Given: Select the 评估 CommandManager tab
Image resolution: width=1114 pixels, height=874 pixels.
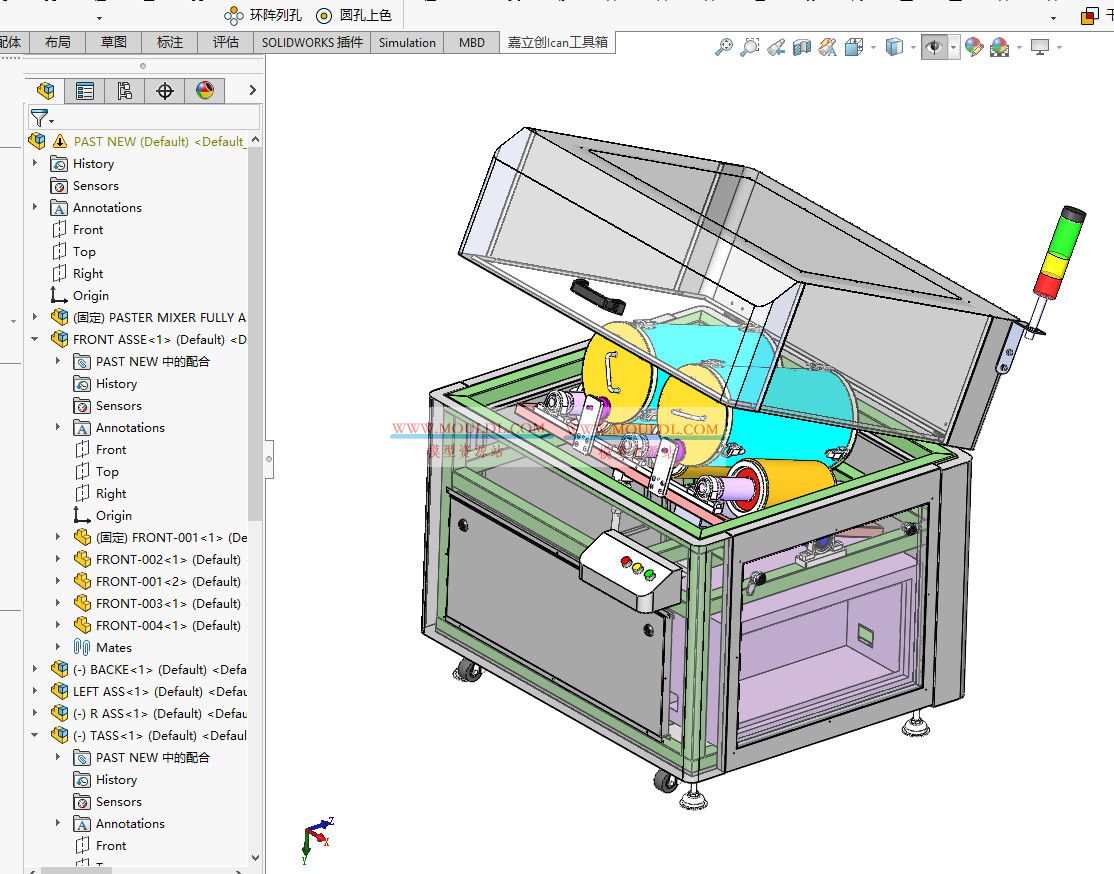Looking at the screenshot, I should (224, 42).
